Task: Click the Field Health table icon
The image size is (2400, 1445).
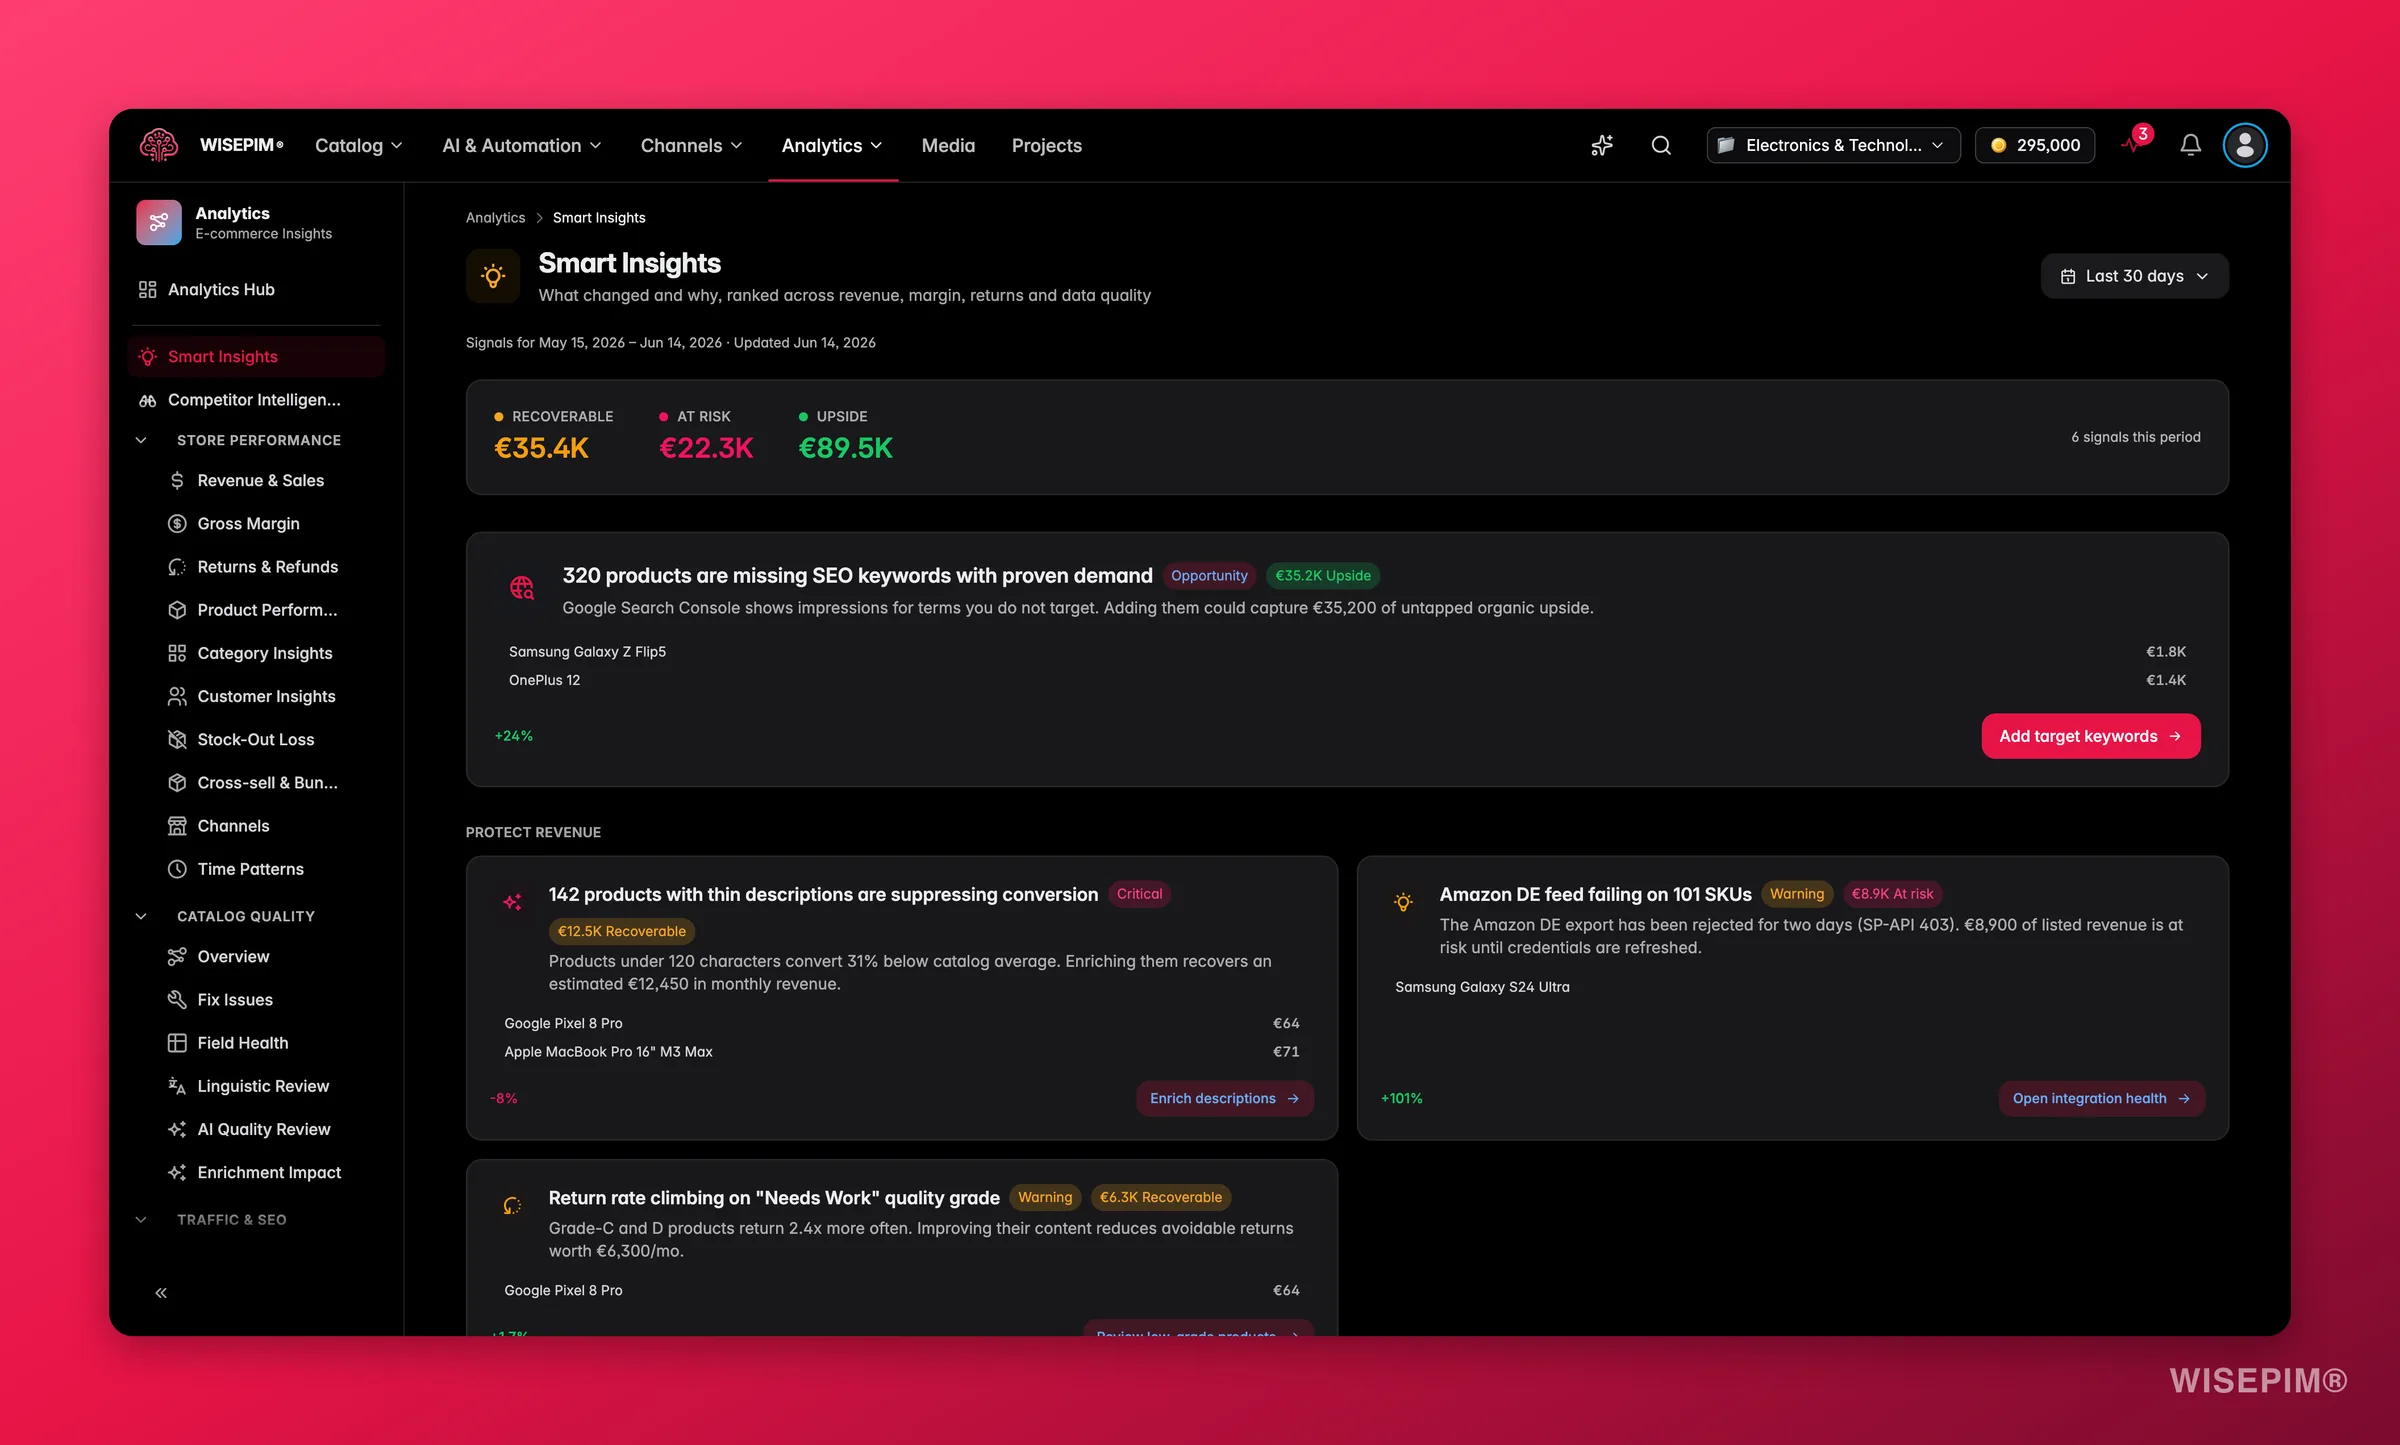Action: point(177,1043)
